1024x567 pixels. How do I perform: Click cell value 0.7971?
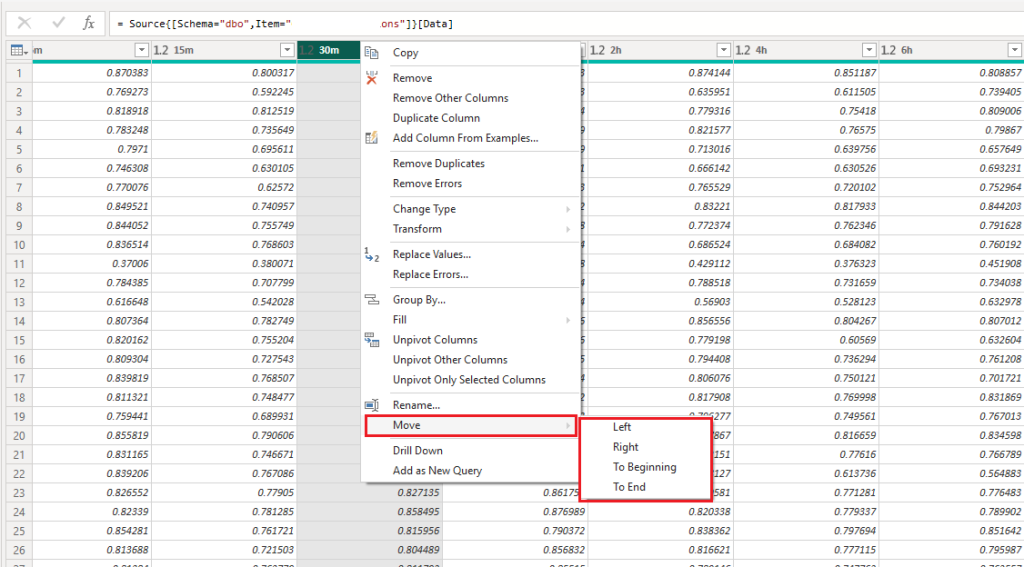133,150
